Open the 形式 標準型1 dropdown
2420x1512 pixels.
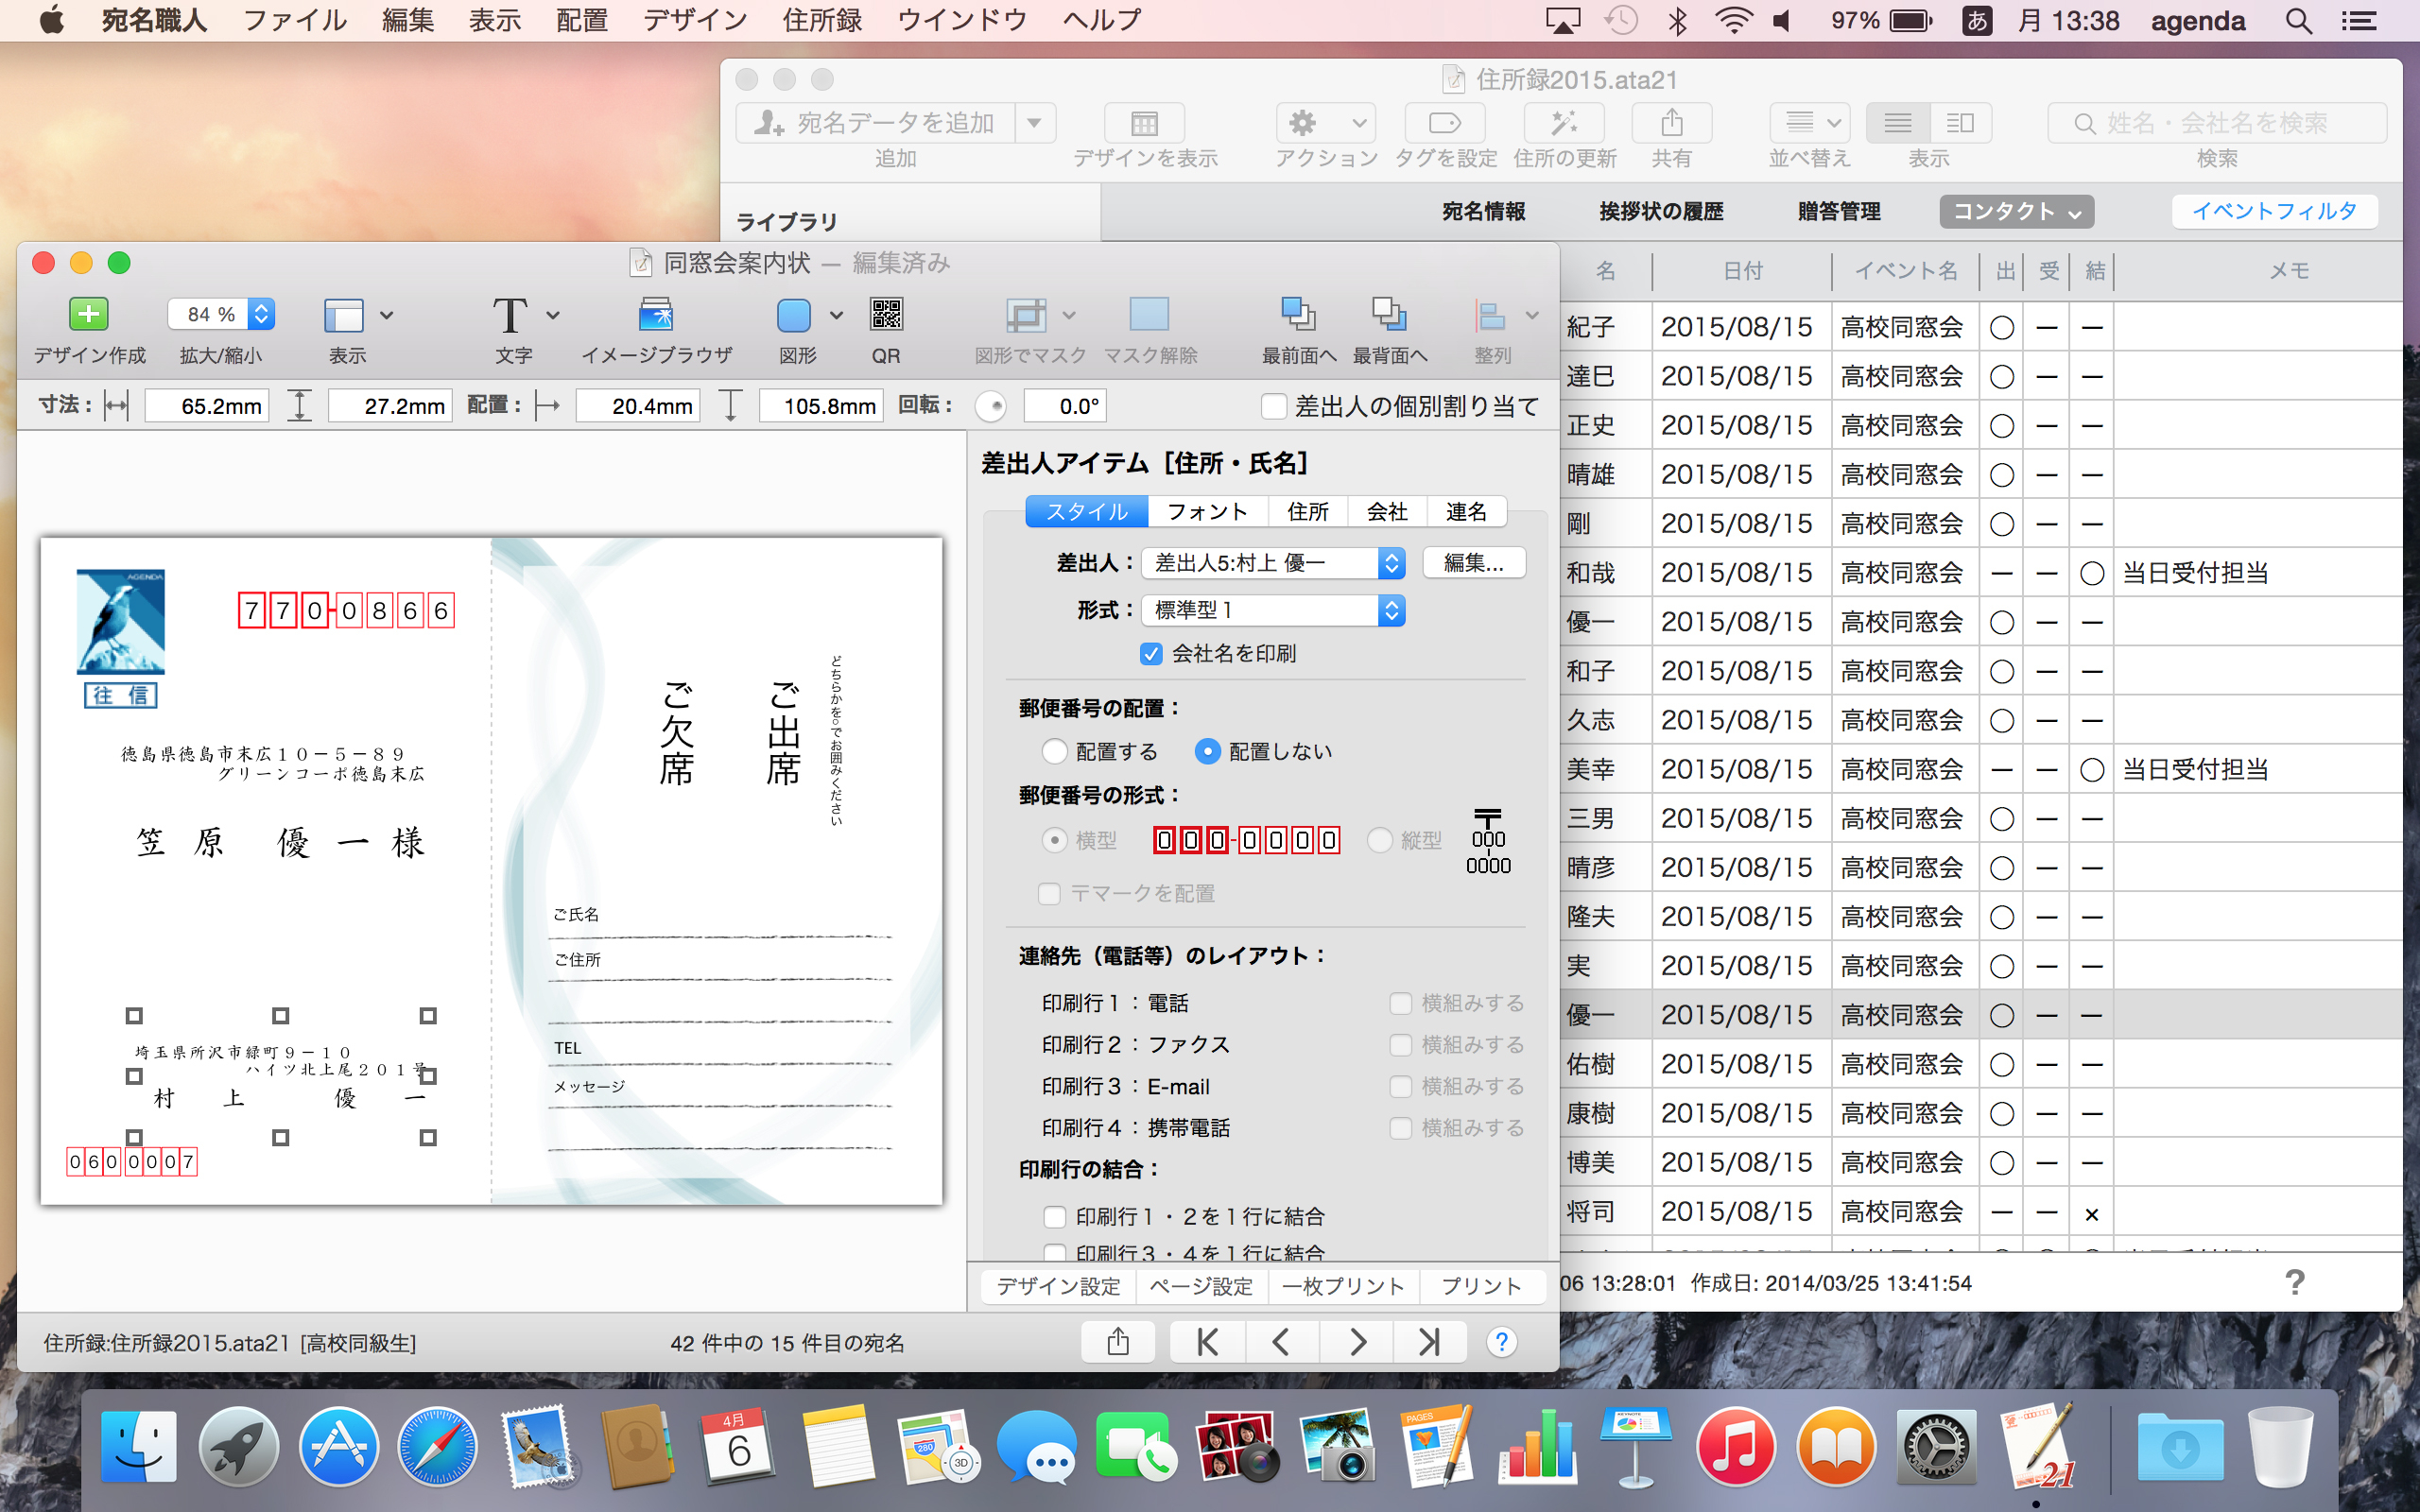(x=1273, y=610)
